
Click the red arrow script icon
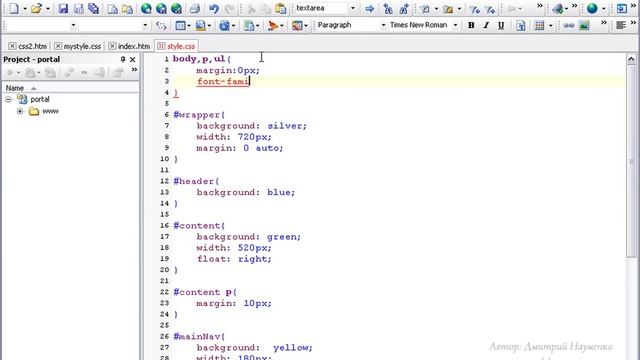pos(273,25)
